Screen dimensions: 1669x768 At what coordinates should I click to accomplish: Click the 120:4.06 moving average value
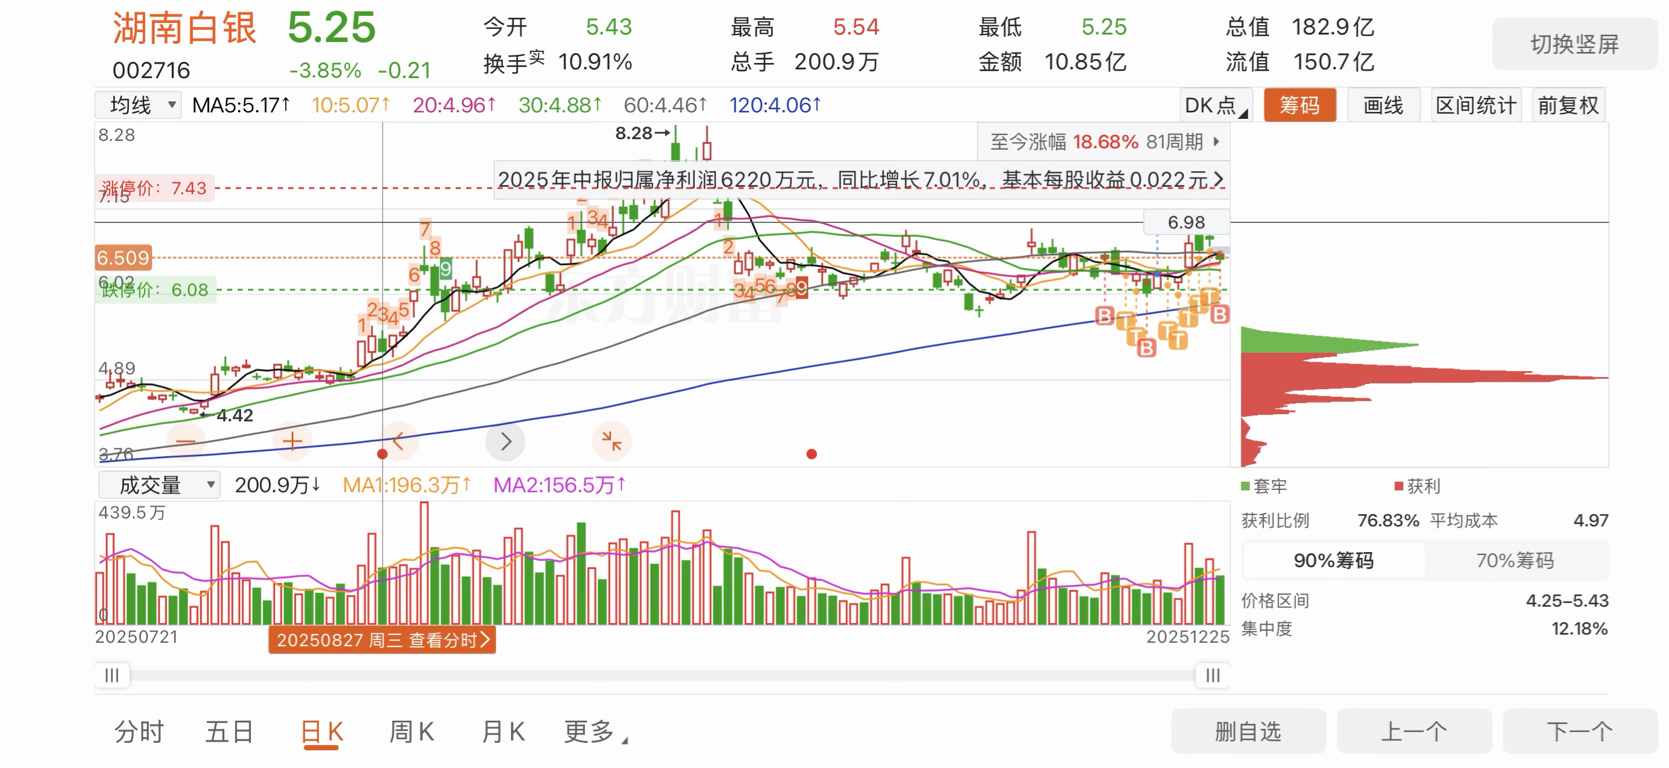click(775, 105)
